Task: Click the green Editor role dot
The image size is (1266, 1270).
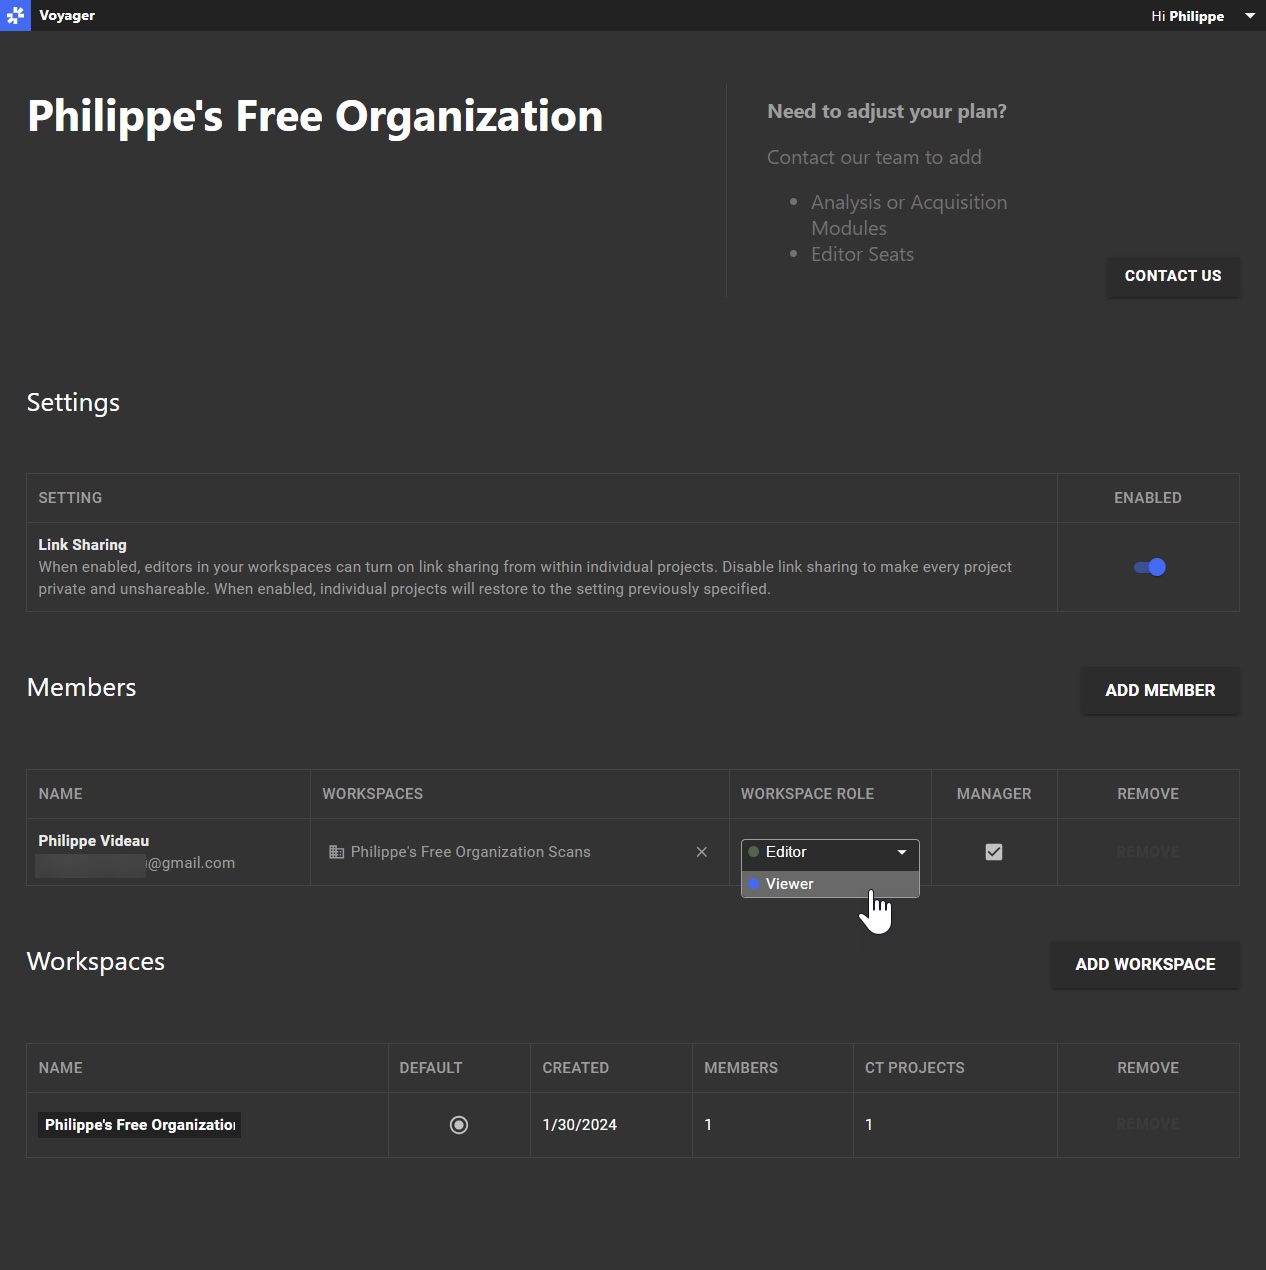Action: [x=754, y=852]
